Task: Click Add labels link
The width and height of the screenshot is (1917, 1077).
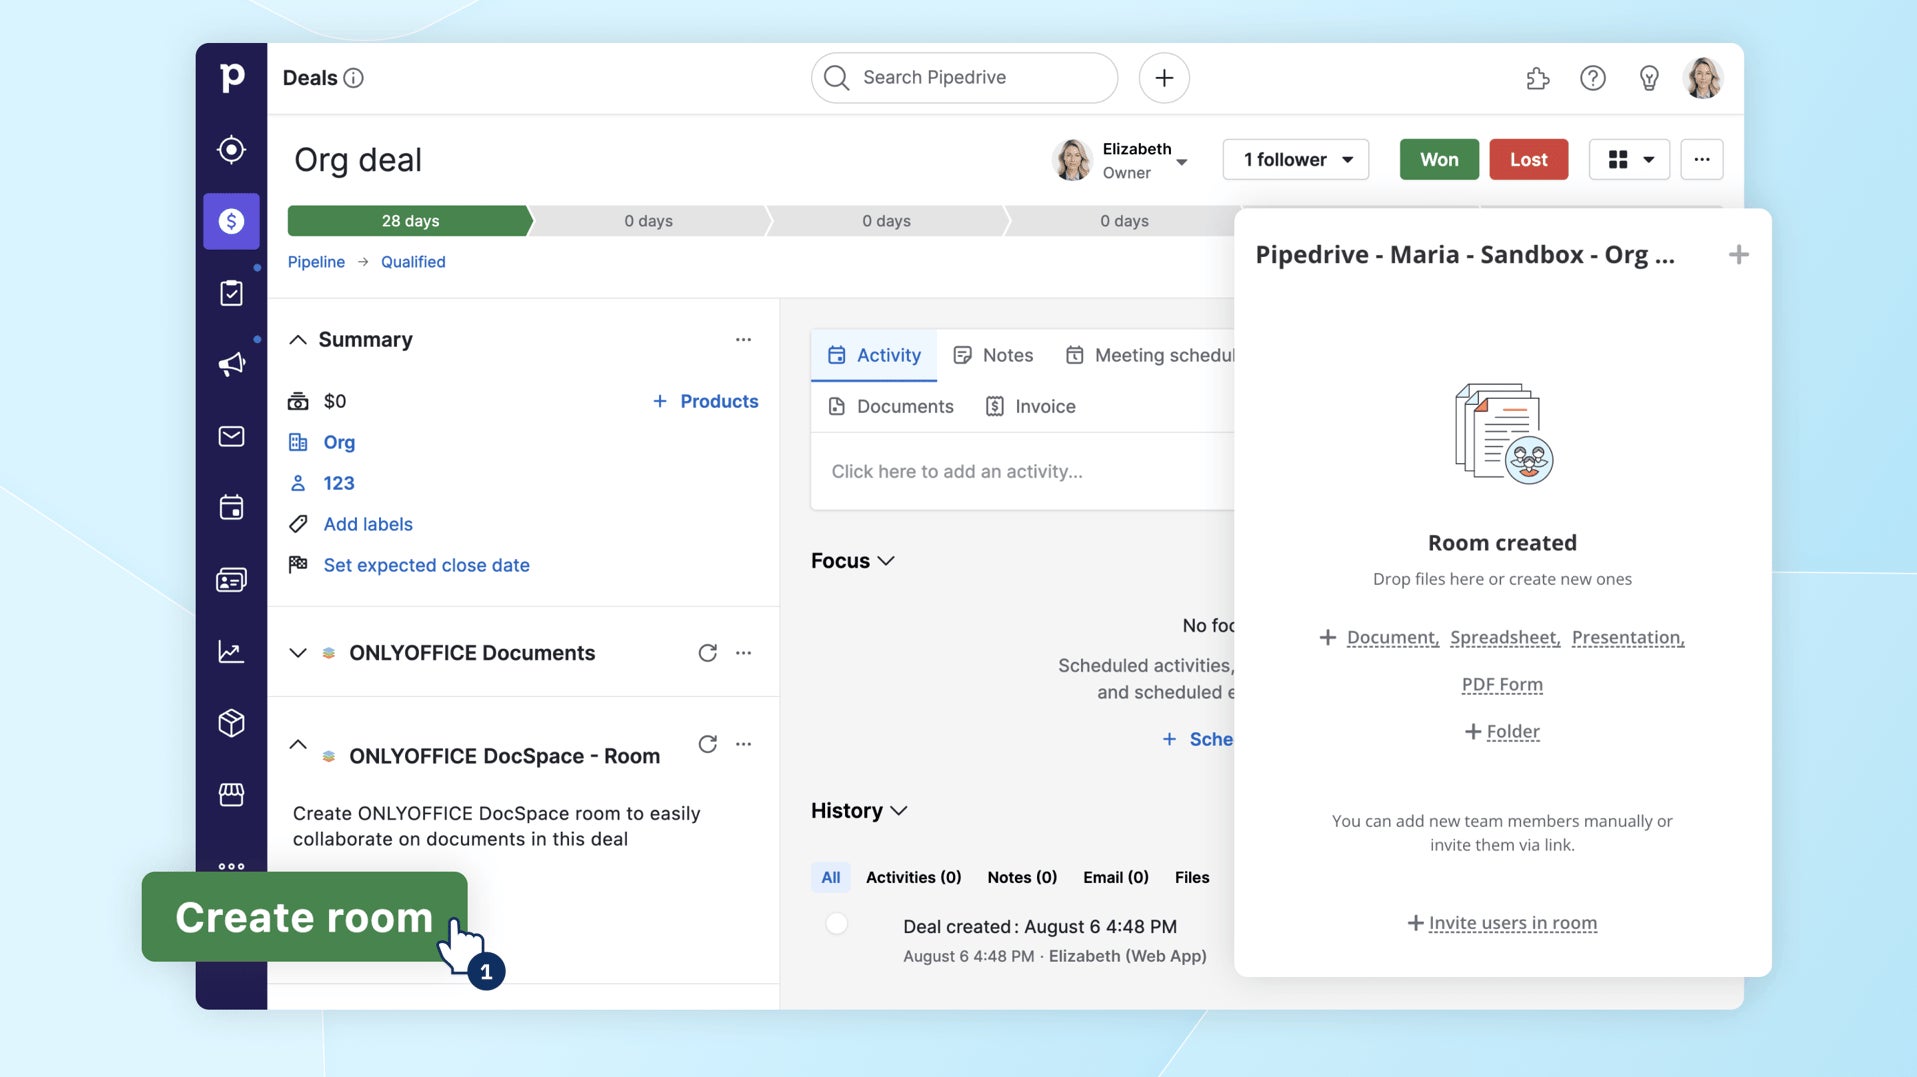Action: 368,524
